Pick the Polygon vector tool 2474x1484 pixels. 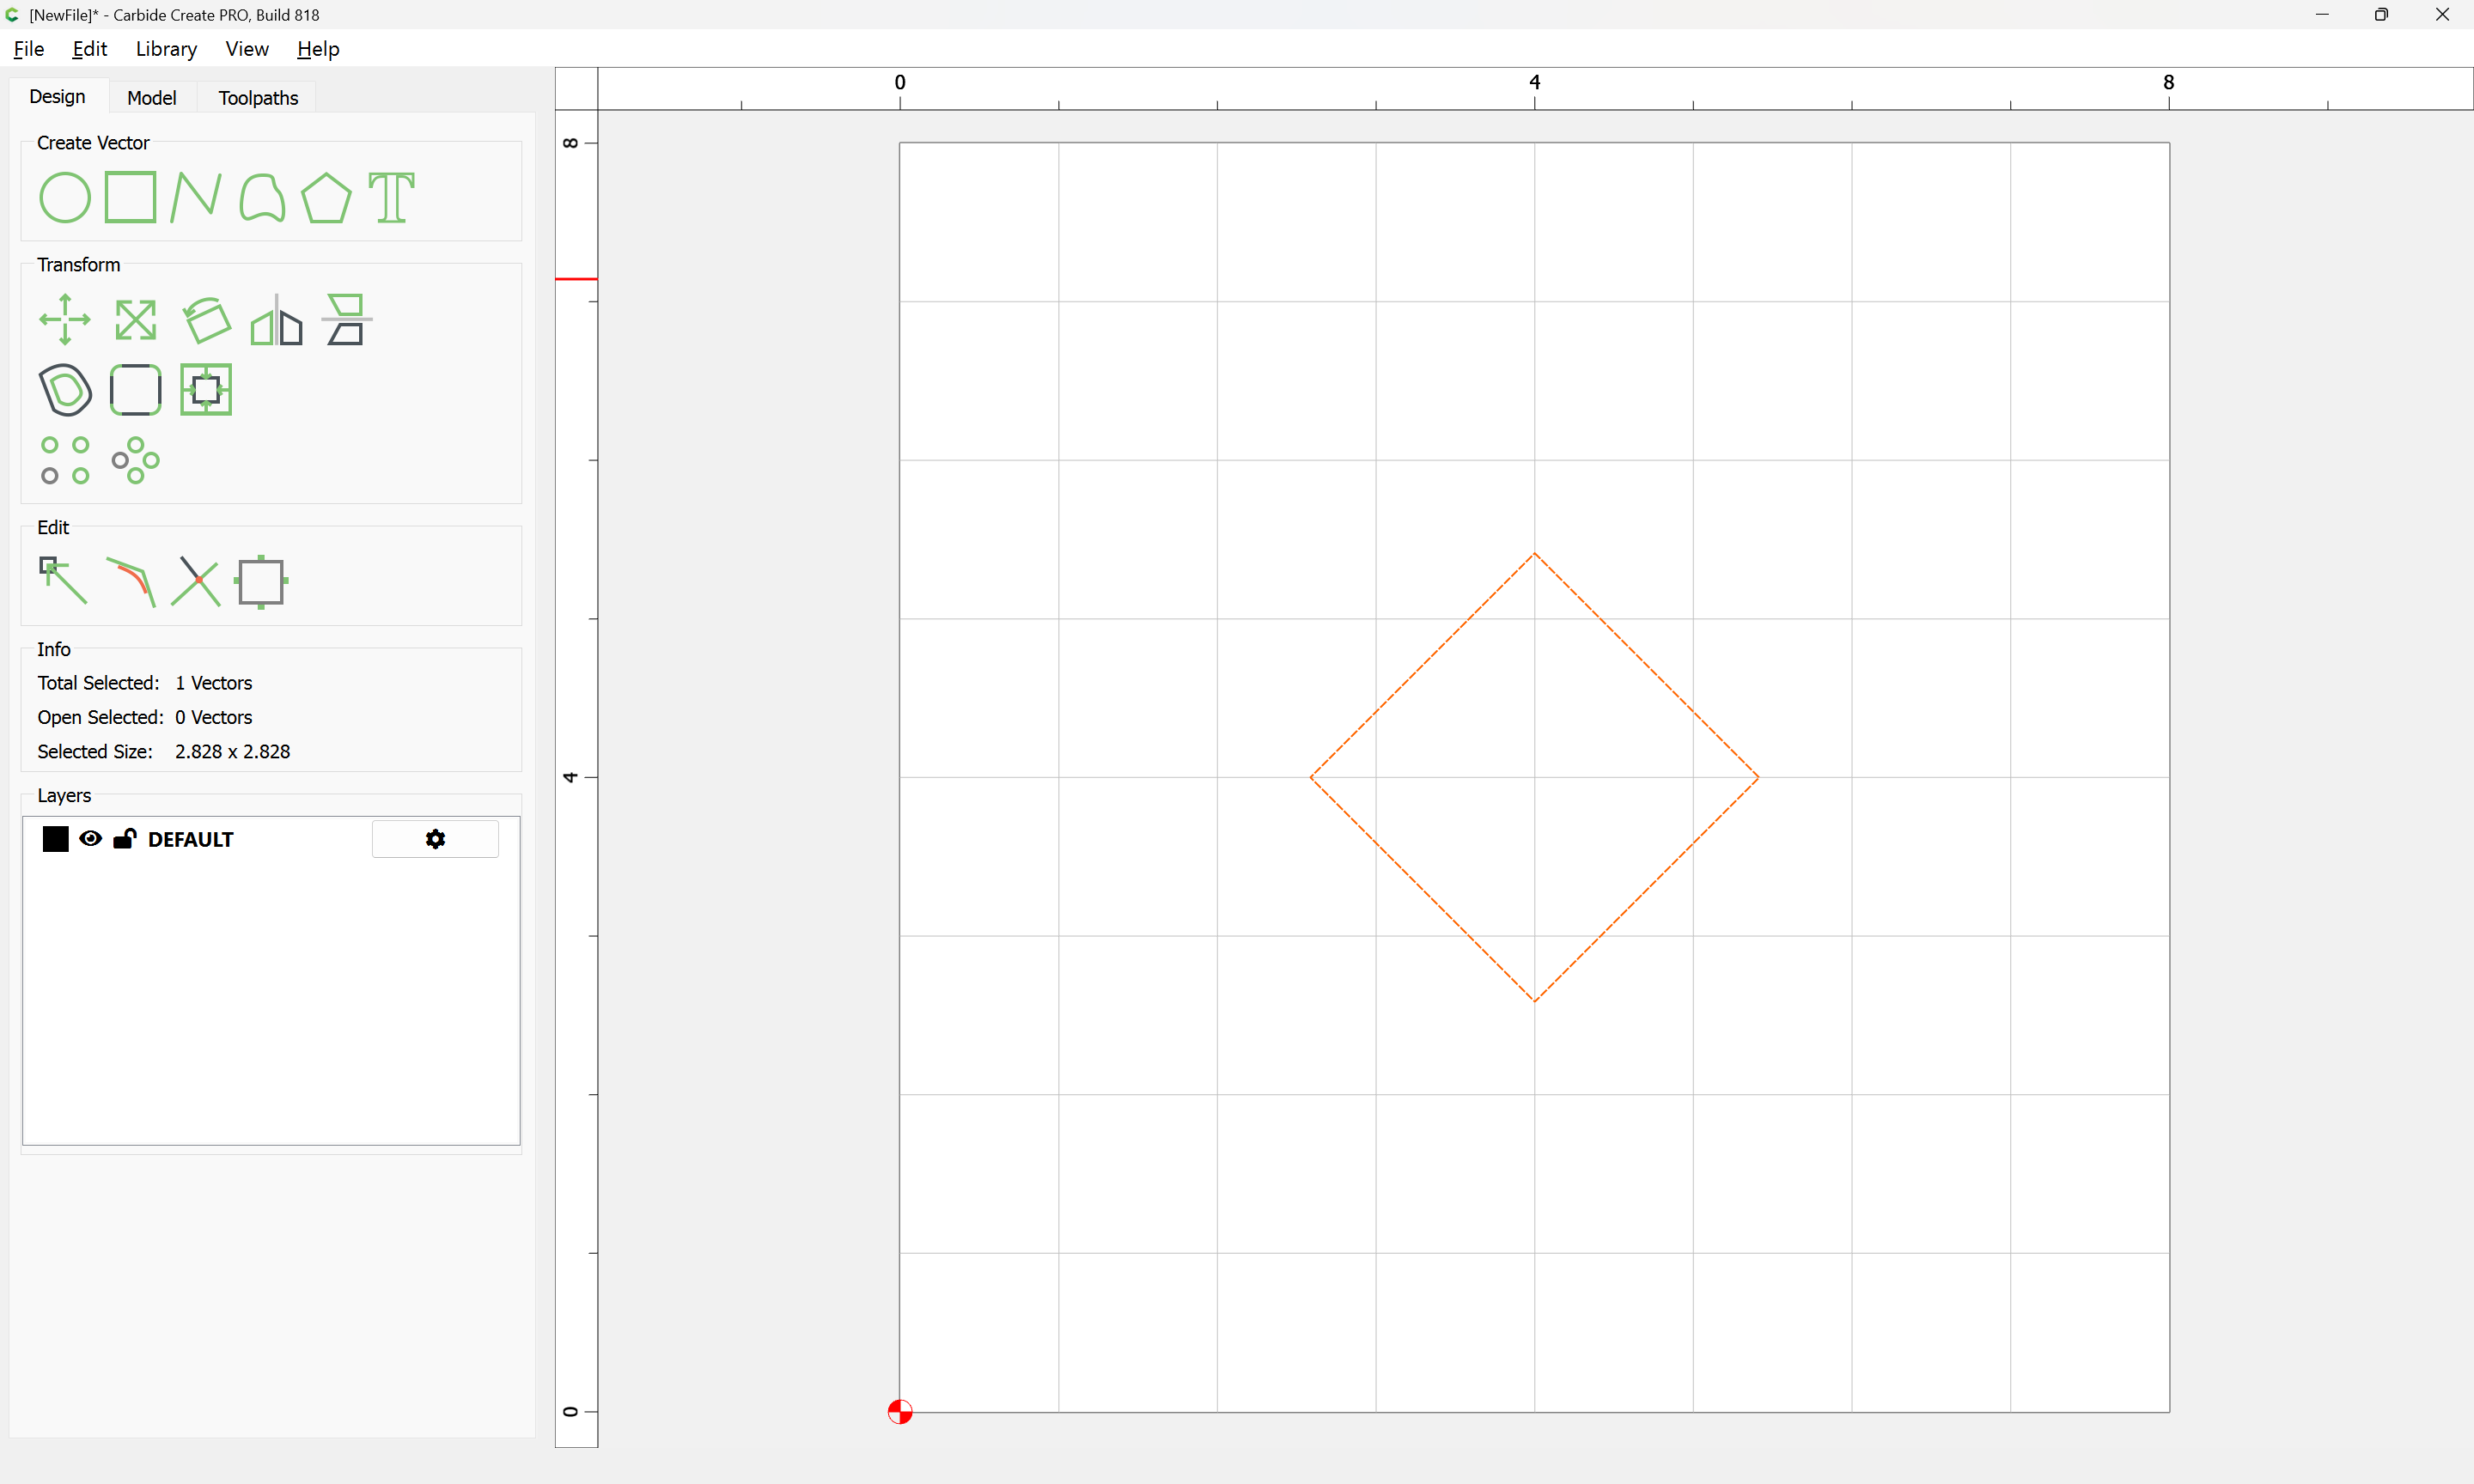[326, 197]
